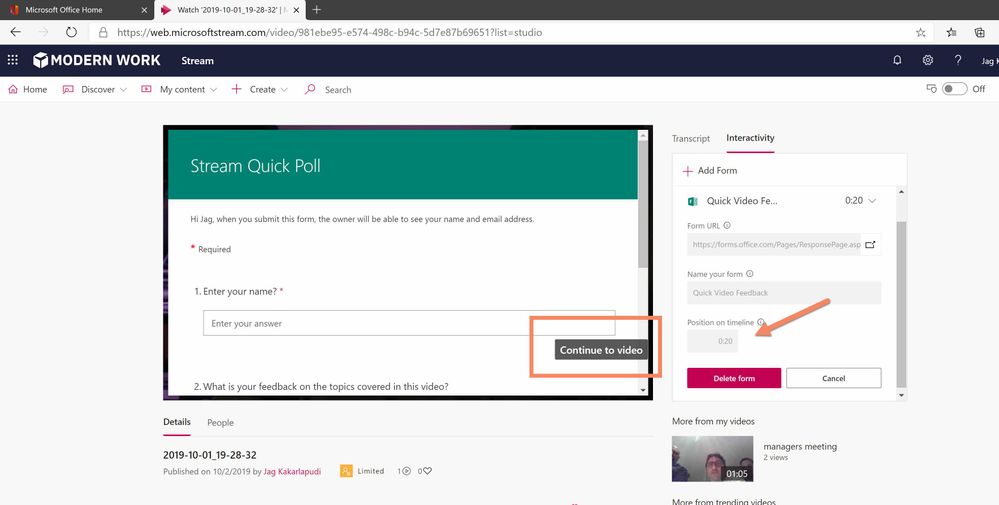This screenshot has height=505, width=999.
Task: Click the lock icon in address bar
Action: 103,32
